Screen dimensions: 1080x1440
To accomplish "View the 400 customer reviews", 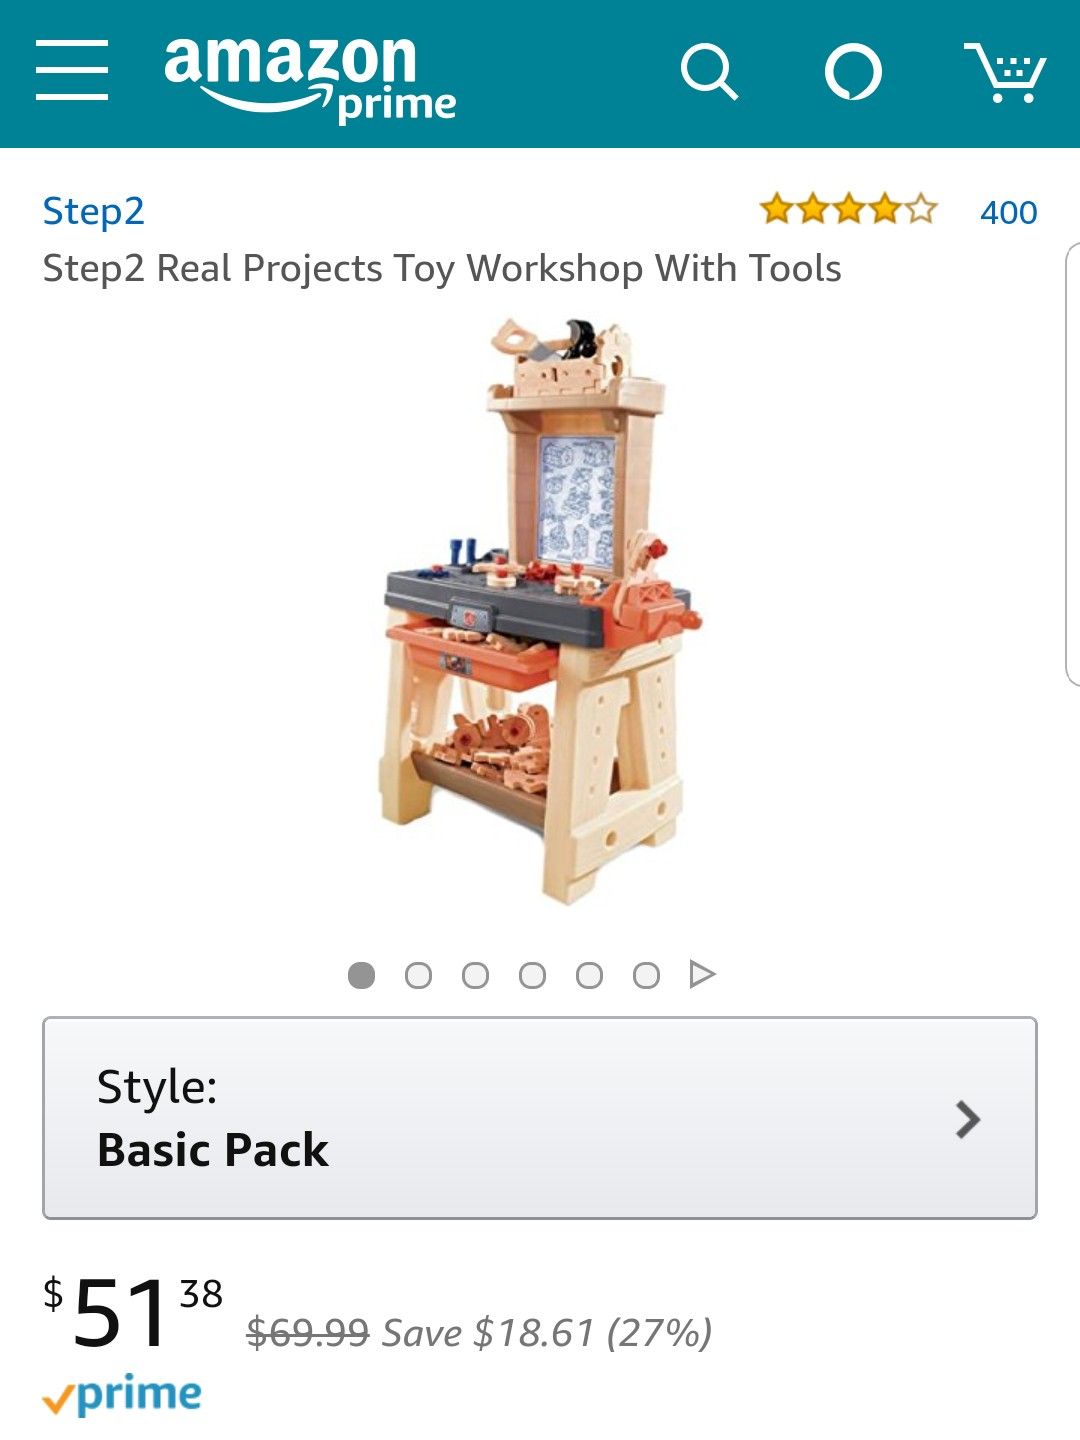I will 1008,212.
